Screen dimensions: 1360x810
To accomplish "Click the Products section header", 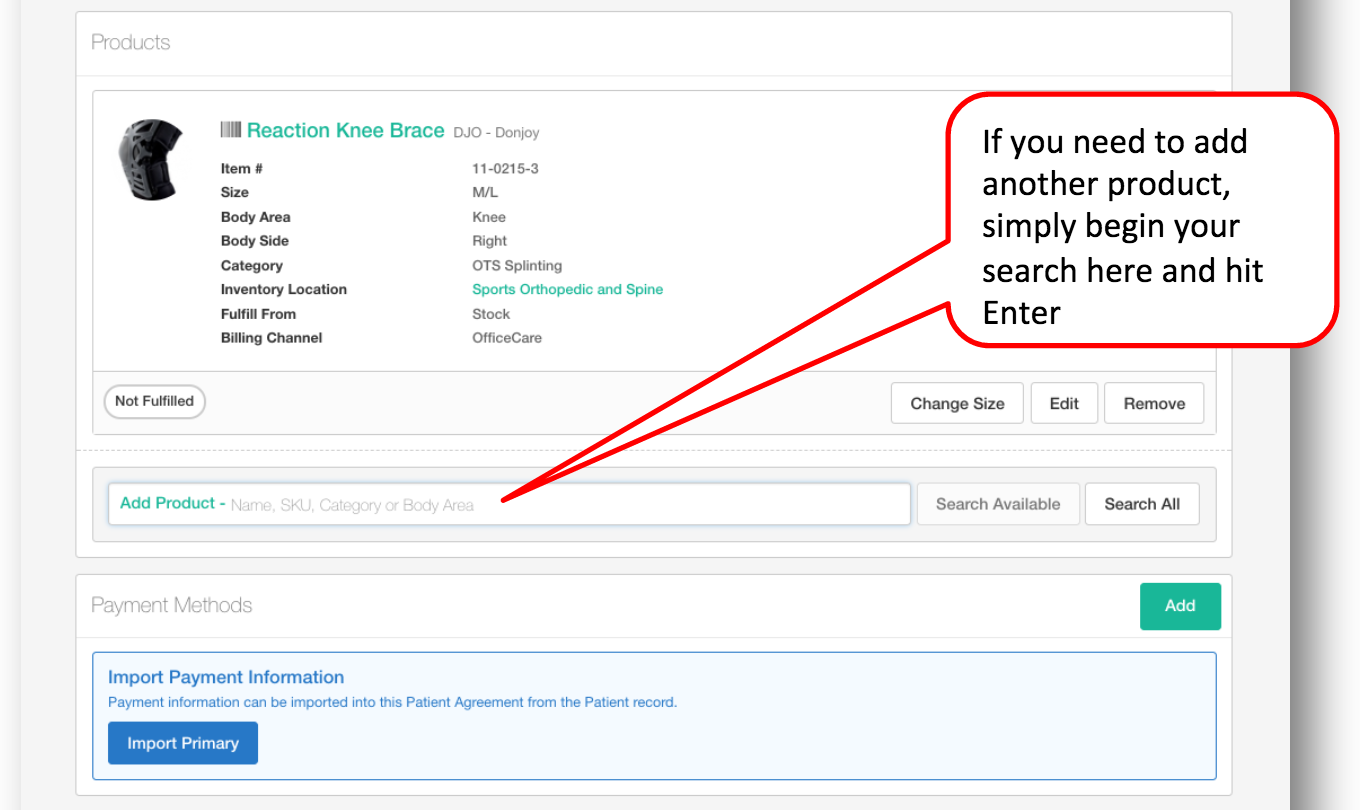I will click(x=131, y=42).
